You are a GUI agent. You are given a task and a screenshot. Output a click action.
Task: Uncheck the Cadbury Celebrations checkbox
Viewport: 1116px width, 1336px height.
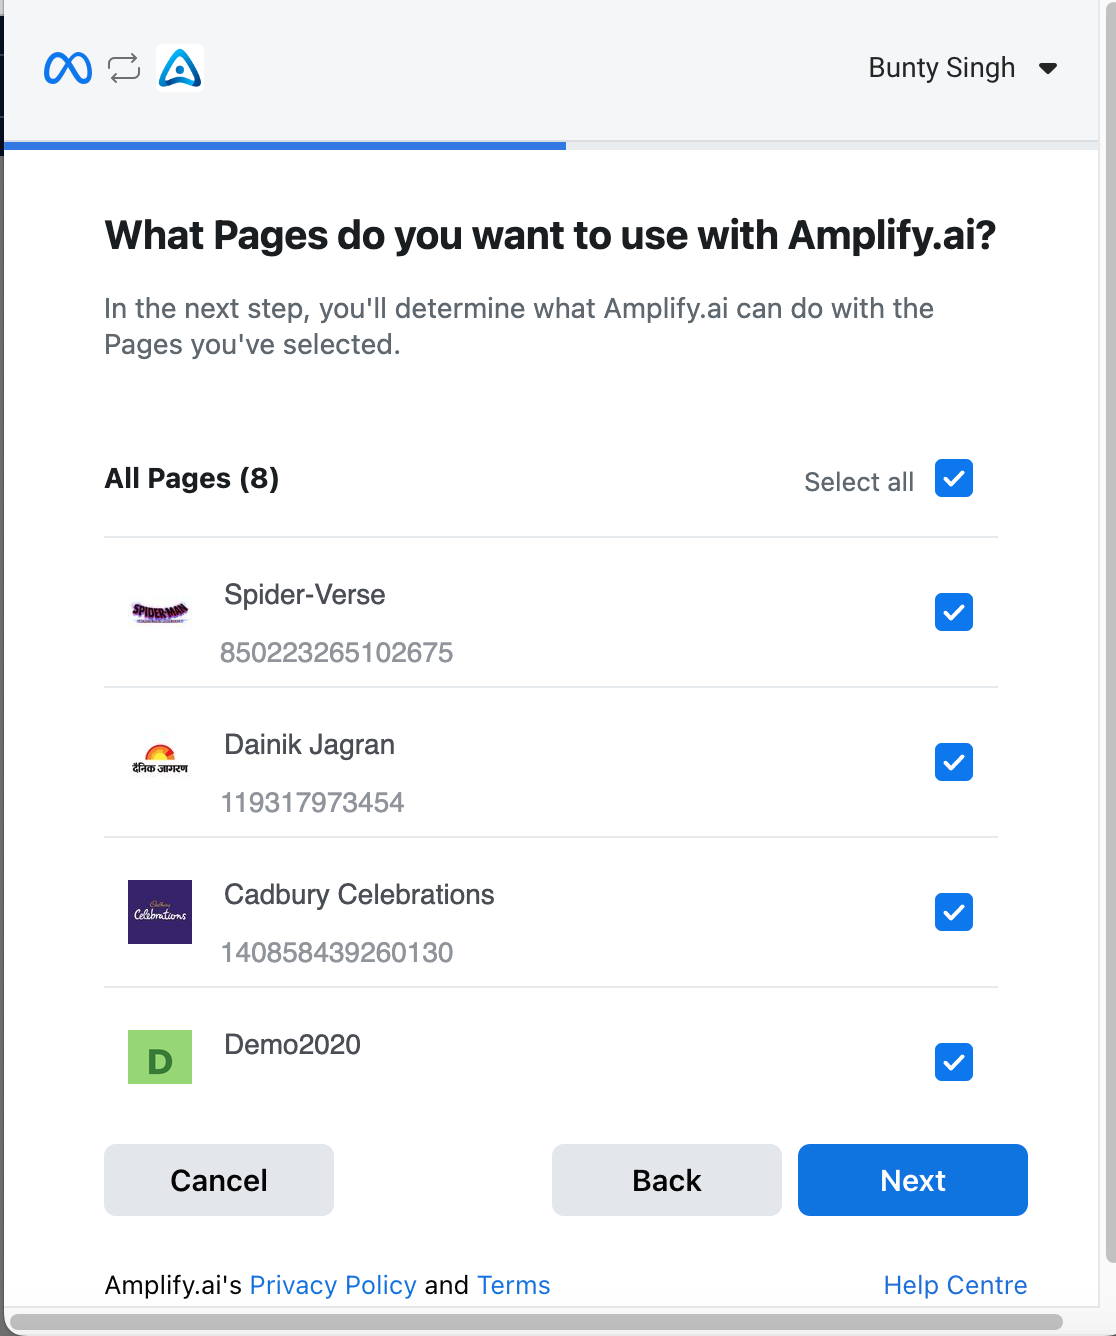954,912
